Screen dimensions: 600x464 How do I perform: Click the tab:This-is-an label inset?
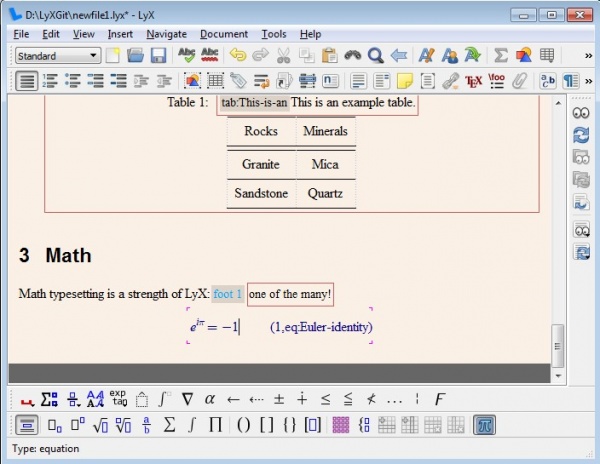point(253,103)
